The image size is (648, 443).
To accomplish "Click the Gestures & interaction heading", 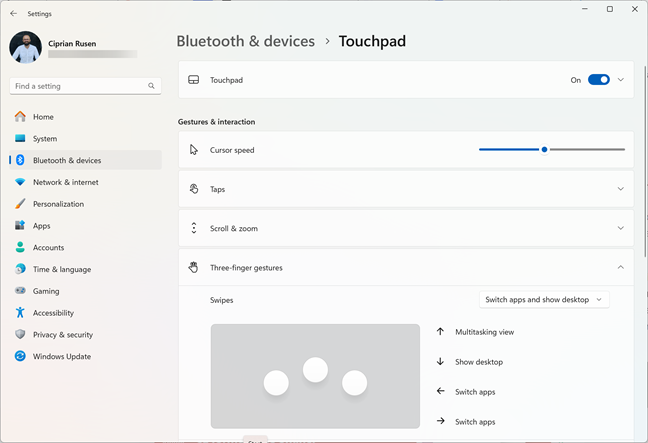I will pyautogui.click(x=217, y=121).
